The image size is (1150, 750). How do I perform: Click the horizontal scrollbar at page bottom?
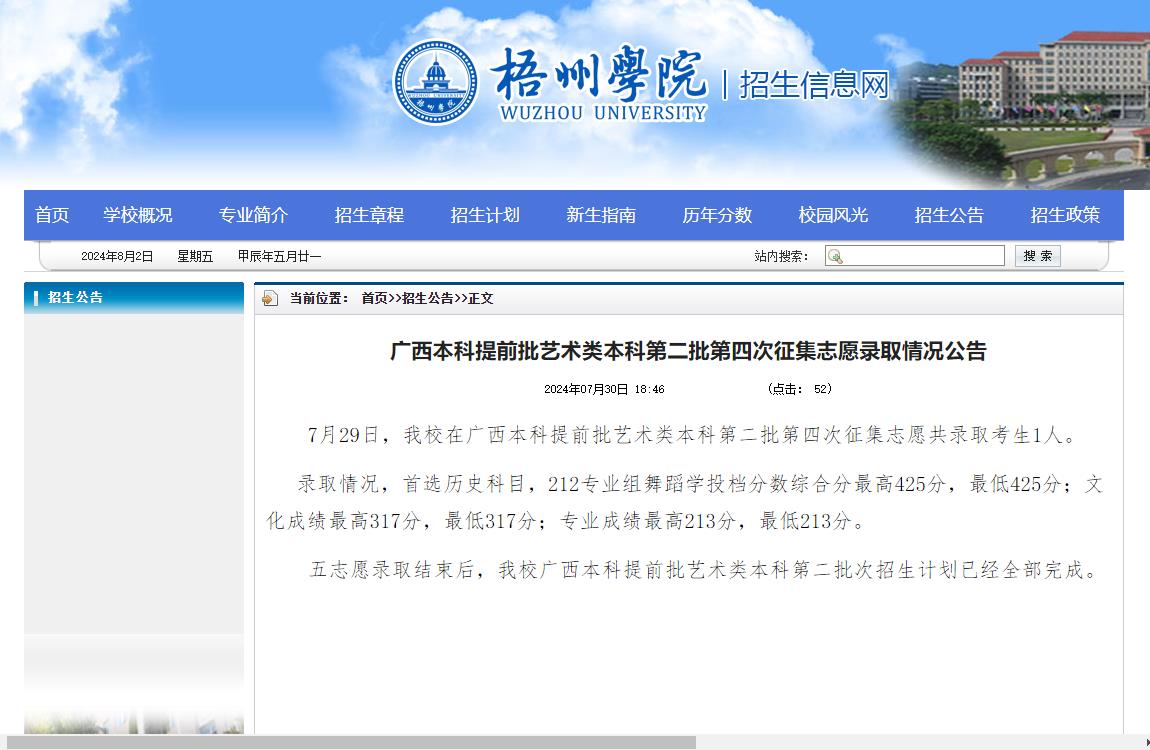[x=350, y=743]
